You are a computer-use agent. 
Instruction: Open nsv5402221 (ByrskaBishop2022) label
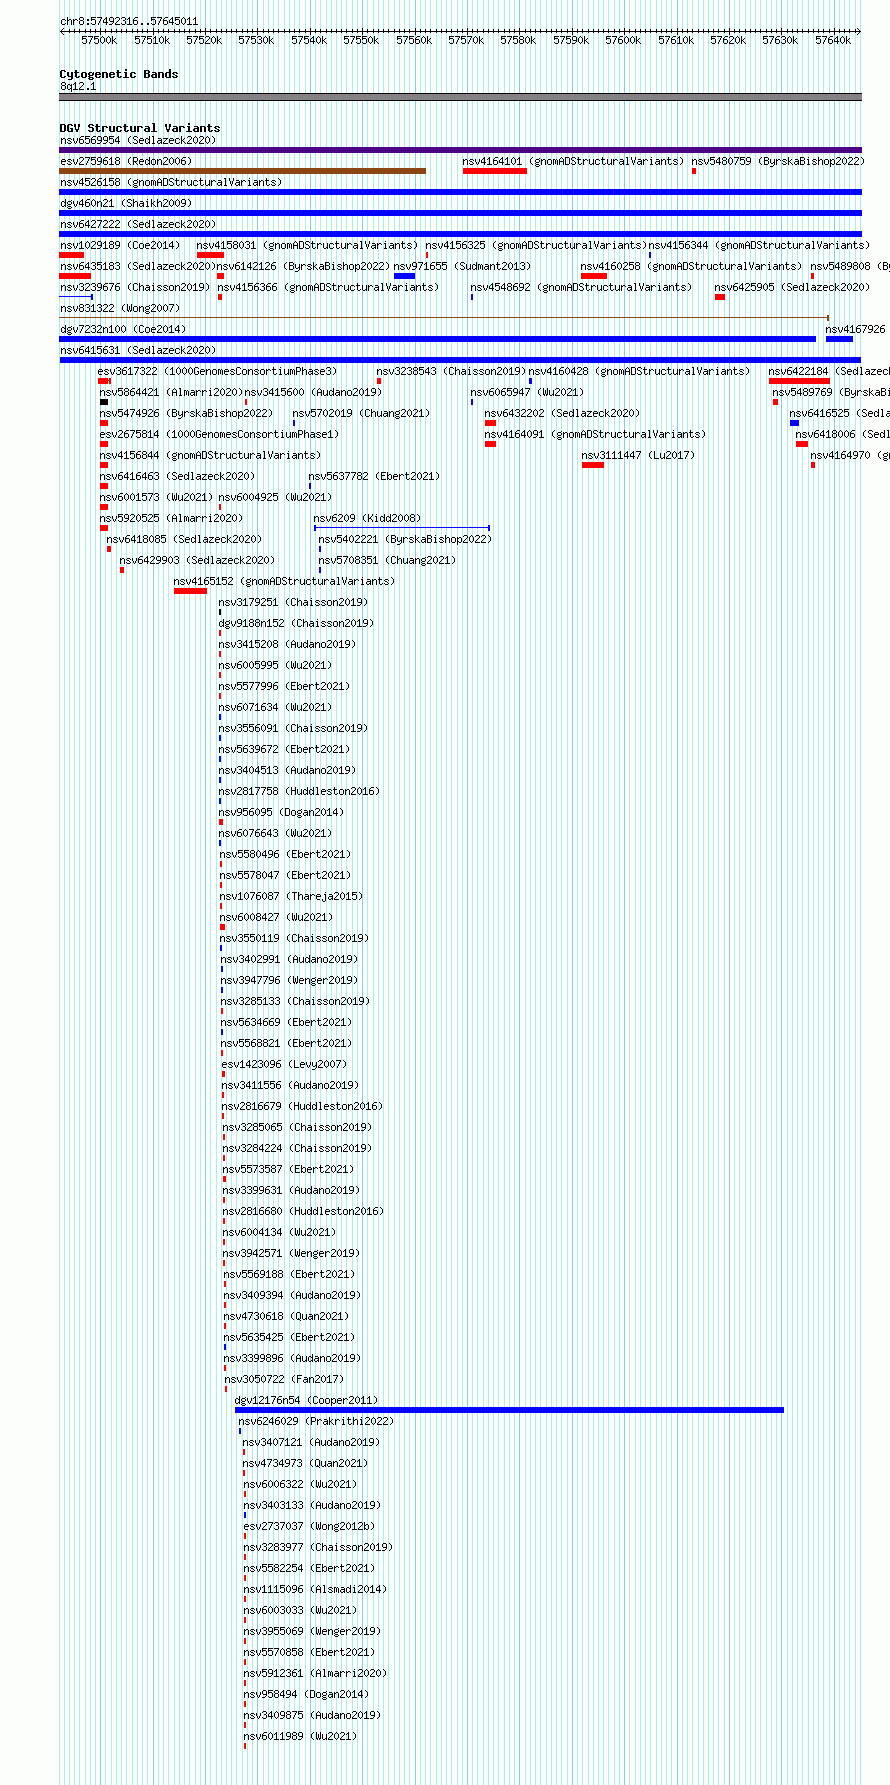405,539
